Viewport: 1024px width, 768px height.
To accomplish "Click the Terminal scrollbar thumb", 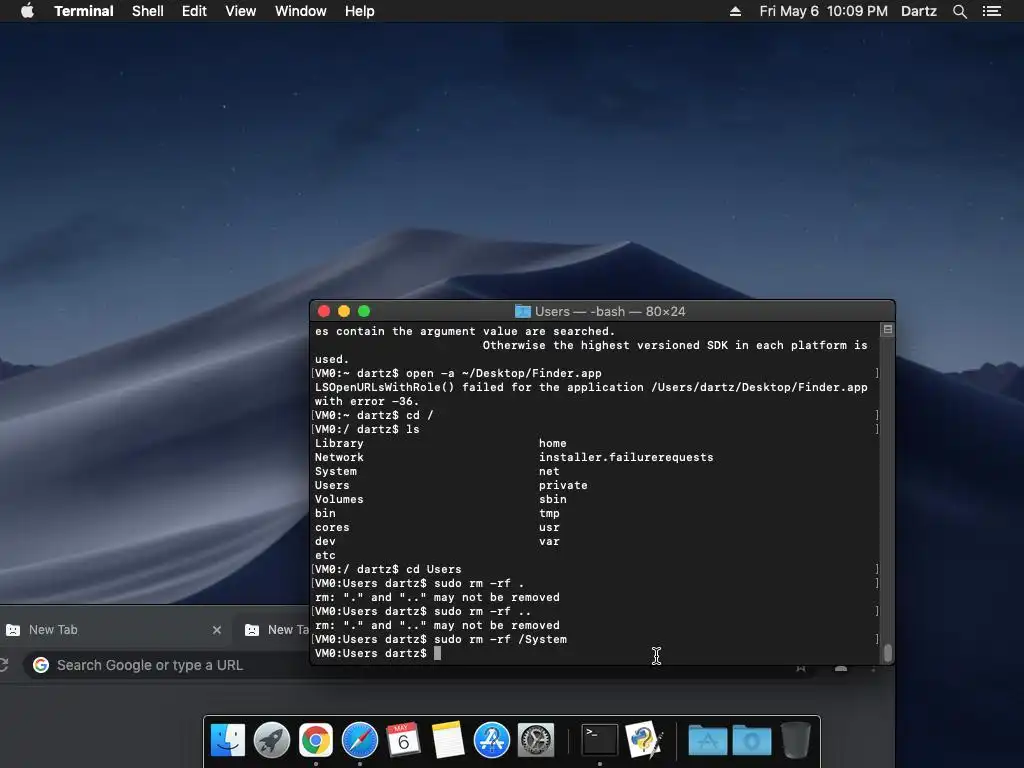I will (888, 652).
